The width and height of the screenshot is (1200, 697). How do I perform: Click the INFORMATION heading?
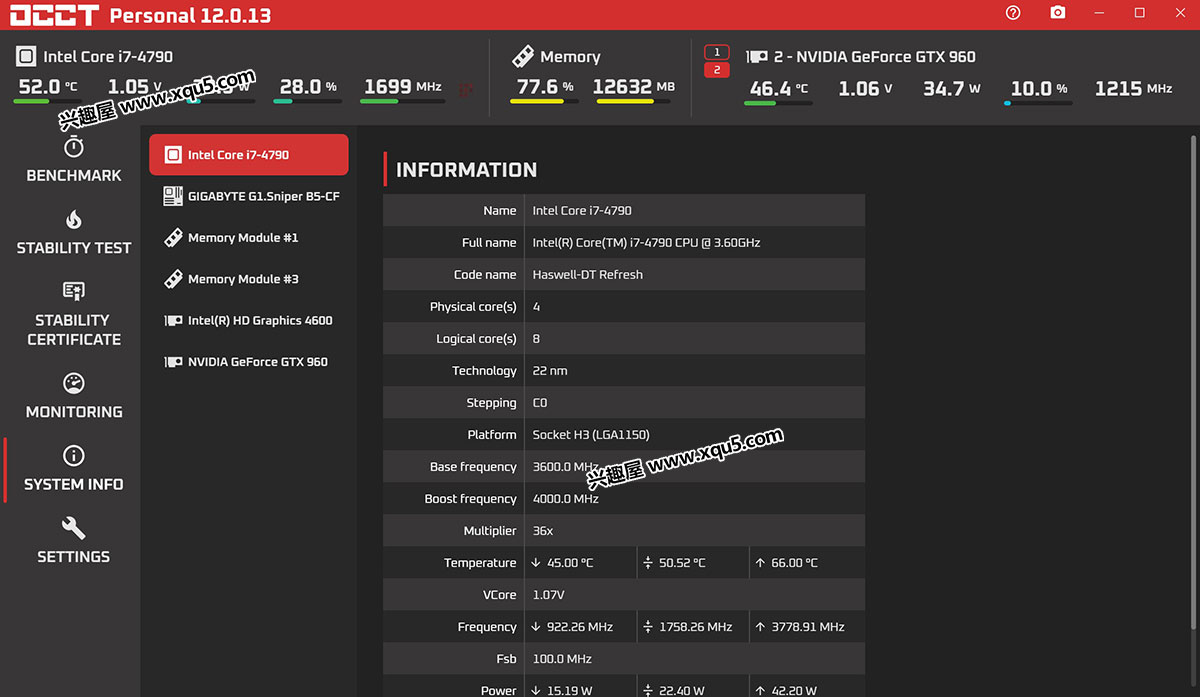(466, 170)
